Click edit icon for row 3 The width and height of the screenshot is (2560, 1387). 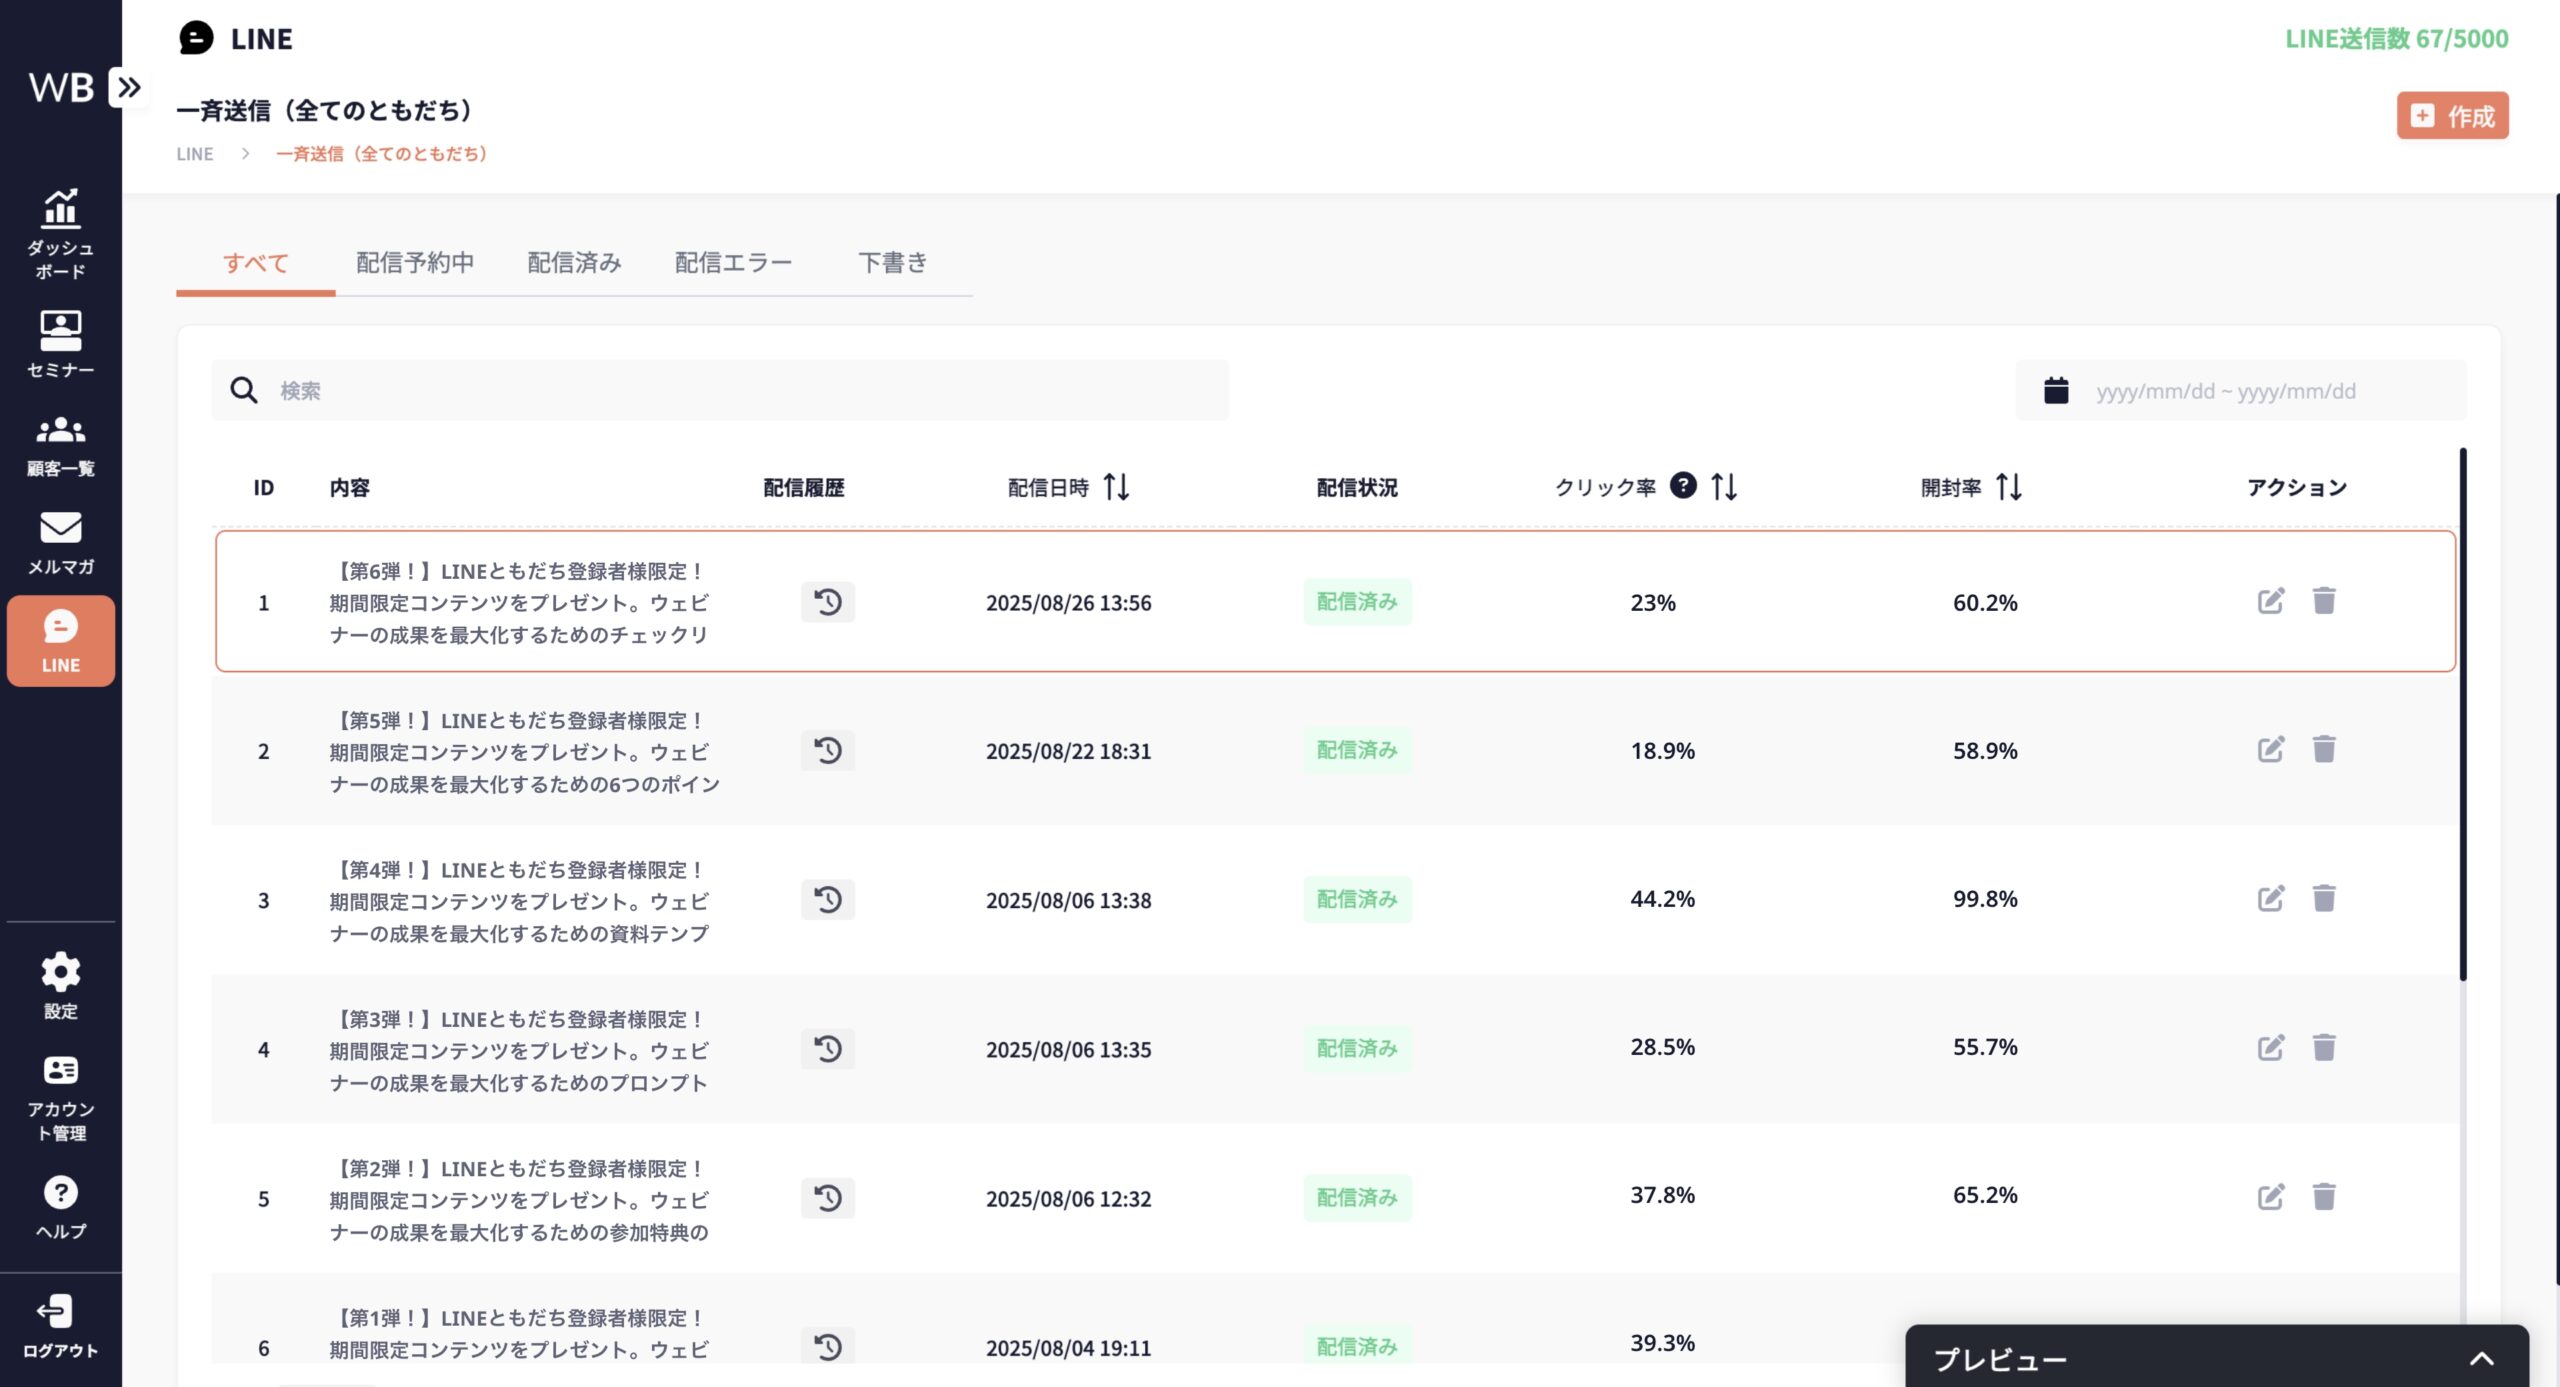2270,899
